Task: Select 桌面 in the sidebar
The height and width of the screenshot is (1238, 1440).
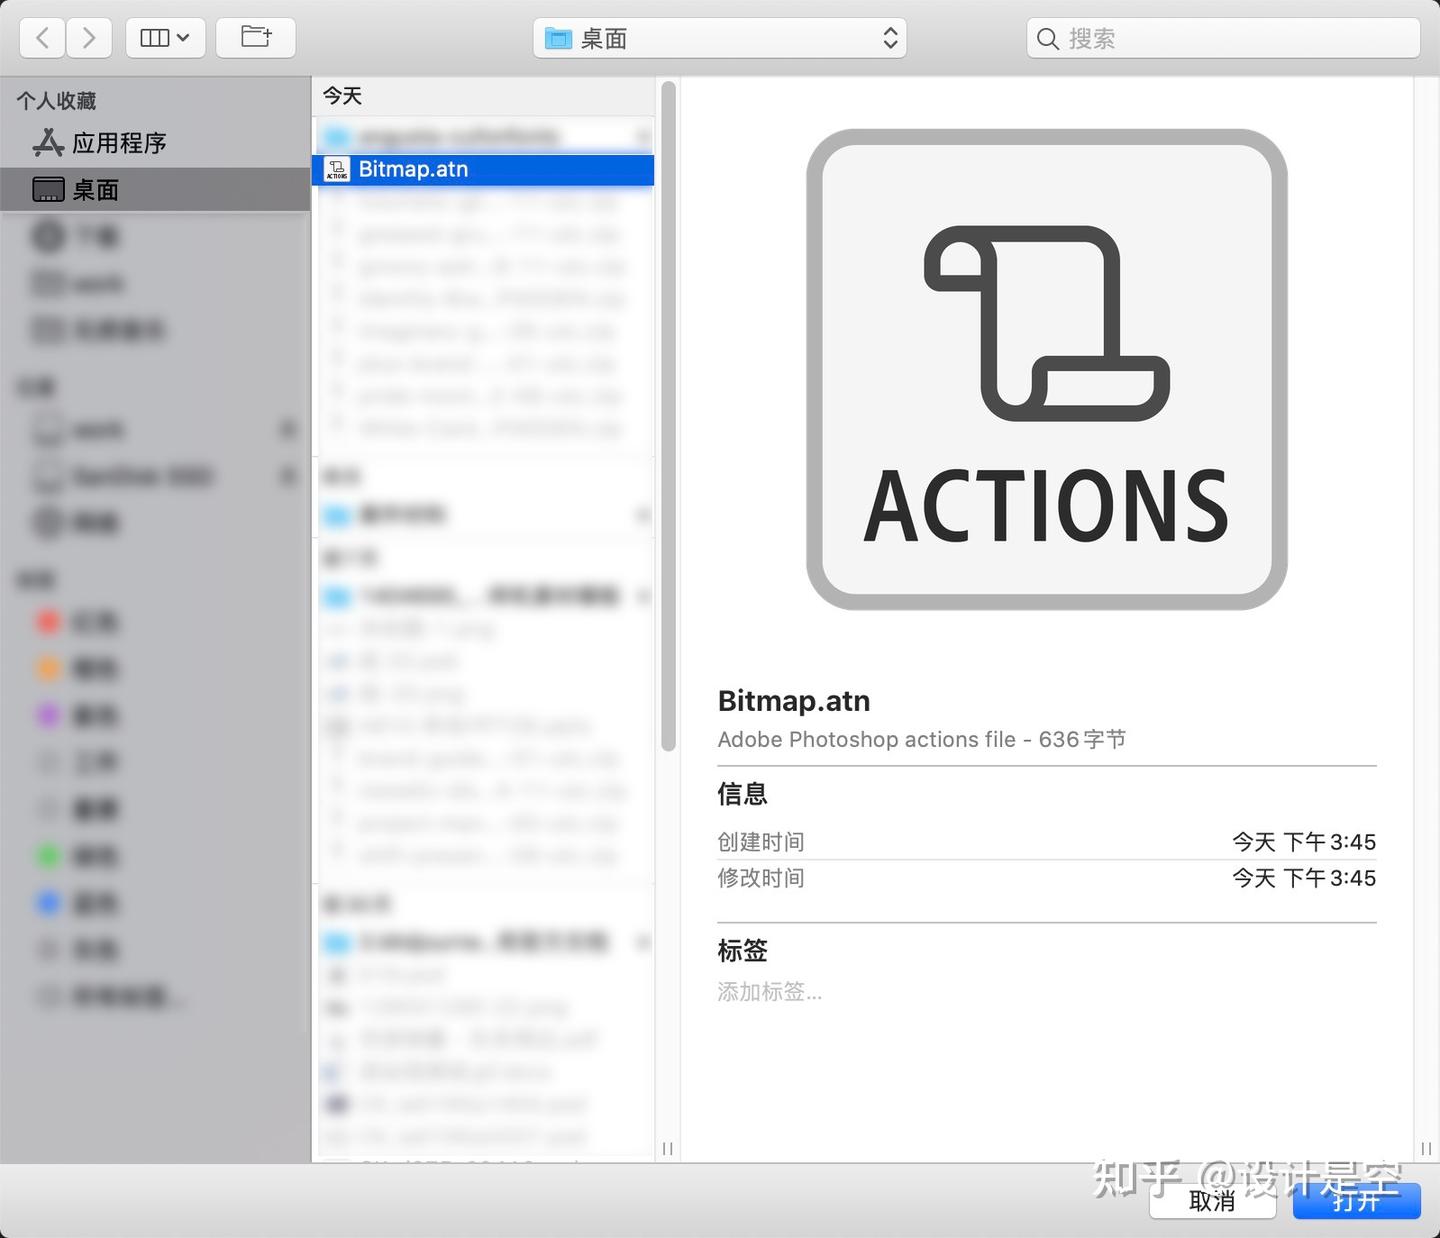Action: coord(155,190)
